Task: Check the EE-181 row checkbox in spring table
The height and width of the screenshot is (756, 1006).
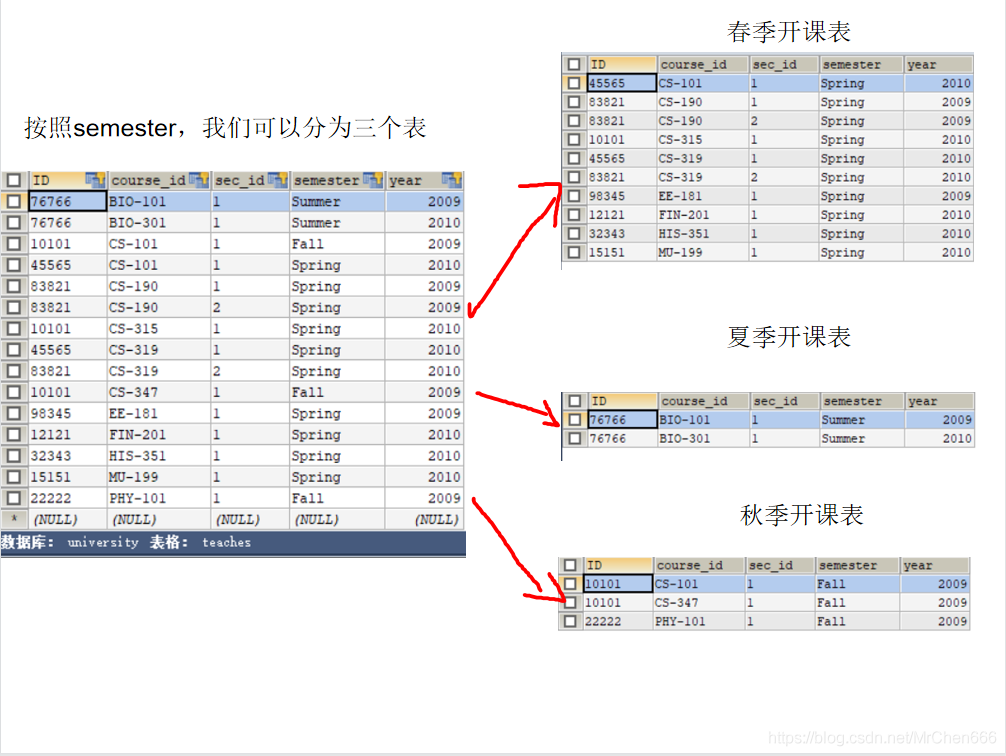Action: pos(574,196)
